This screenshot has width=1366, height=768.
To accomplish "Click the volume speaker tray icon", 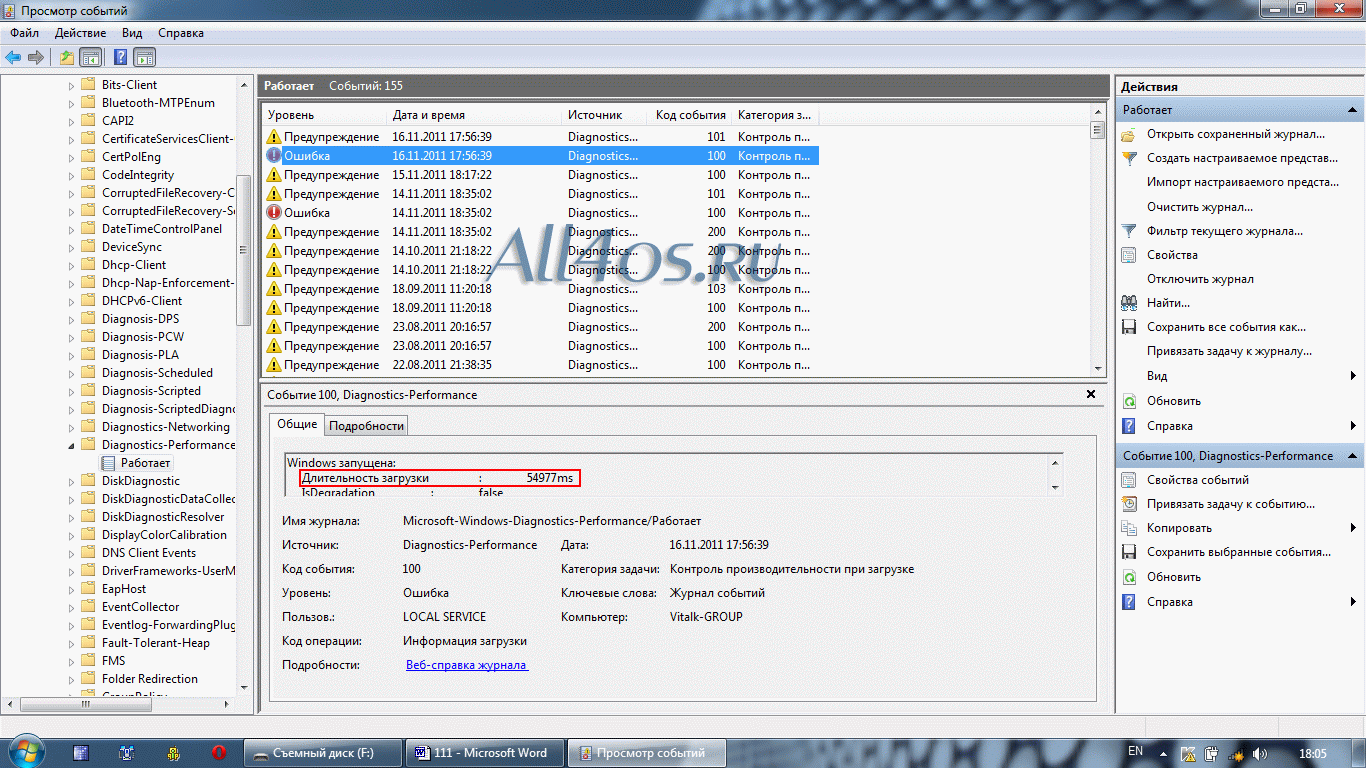I will pos(1261,753).
